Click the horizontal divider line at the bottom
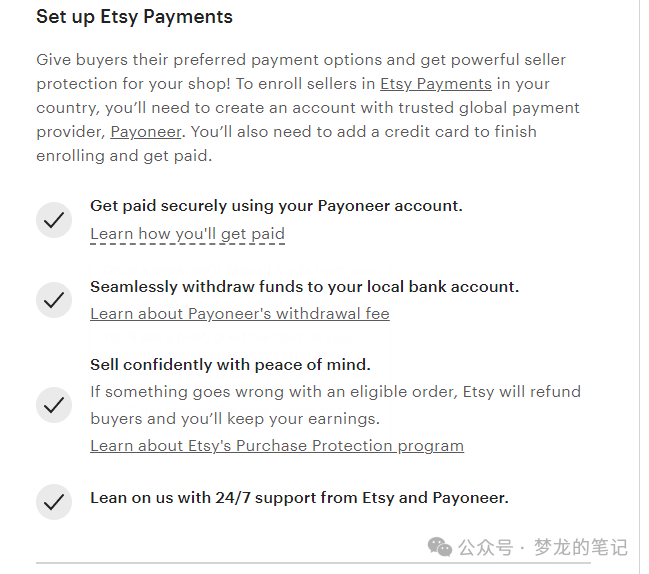649x574 pixels. [313, 563]
